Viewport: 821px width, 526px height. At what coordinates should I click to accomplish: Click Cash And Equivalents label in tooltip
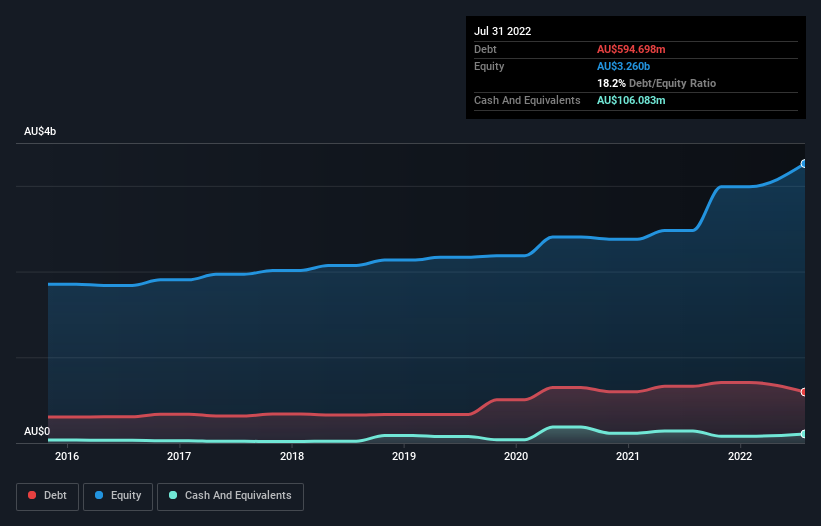(x=527, y=100)
